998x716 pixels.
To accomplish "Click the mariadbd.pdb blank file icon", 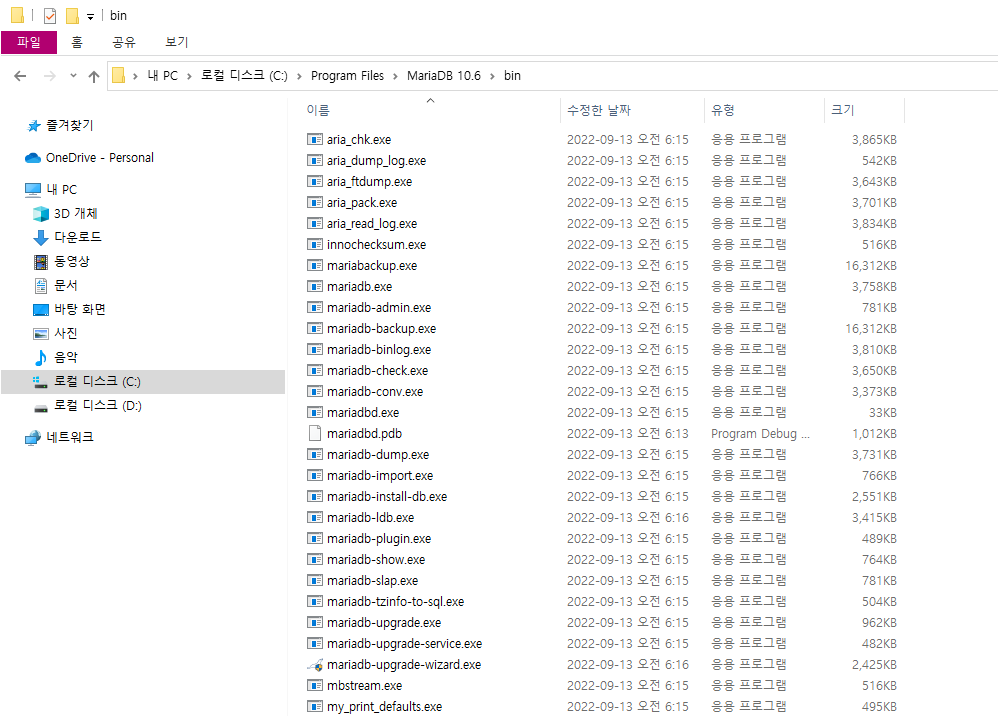I will [x=314, y=433].
